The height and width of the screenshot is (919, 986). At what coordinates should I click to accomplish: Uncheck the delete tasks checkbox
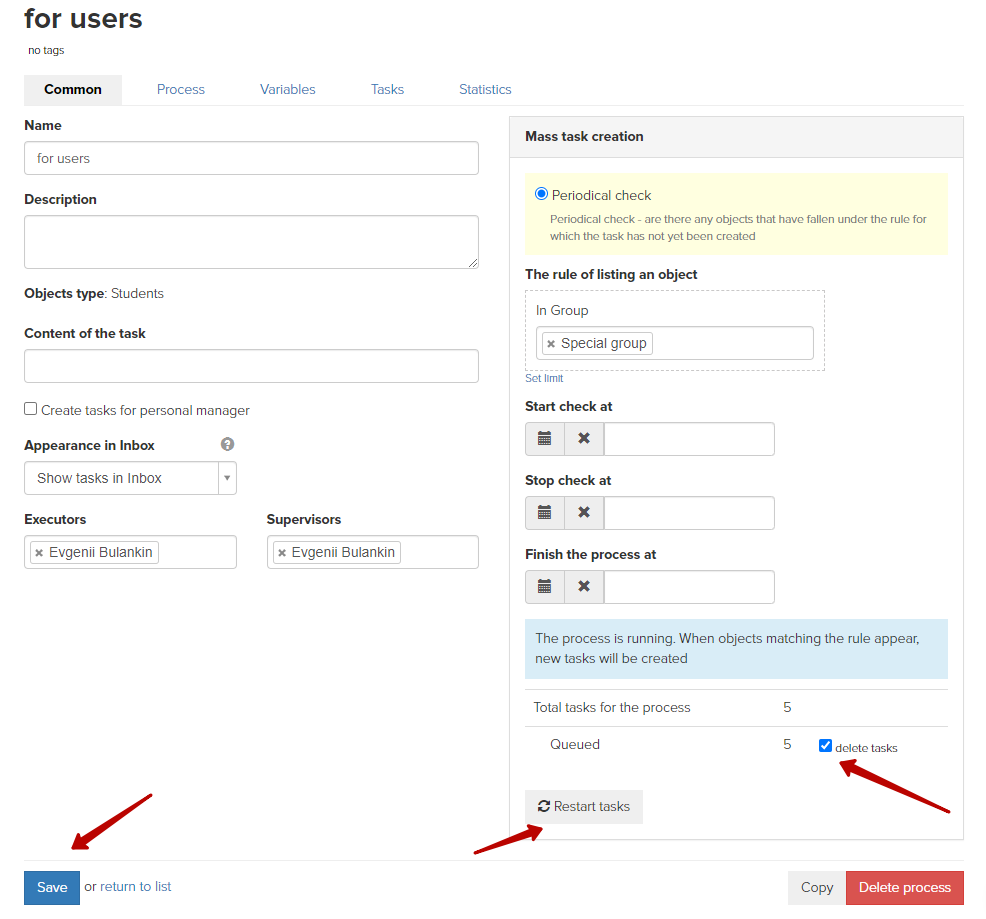[x=825, y=745]
